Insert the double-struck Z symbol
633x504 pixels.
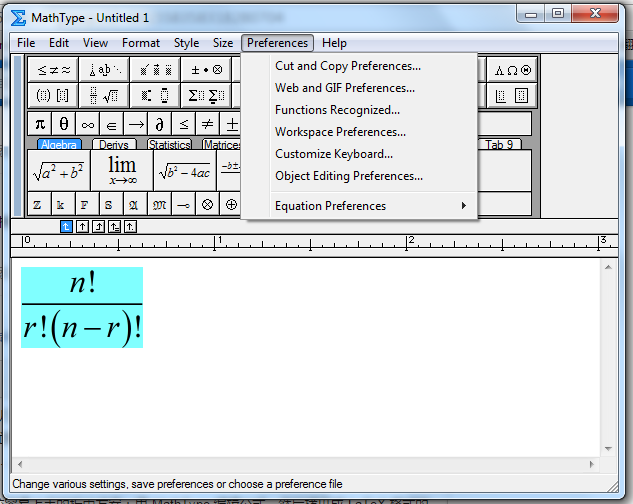40,204
